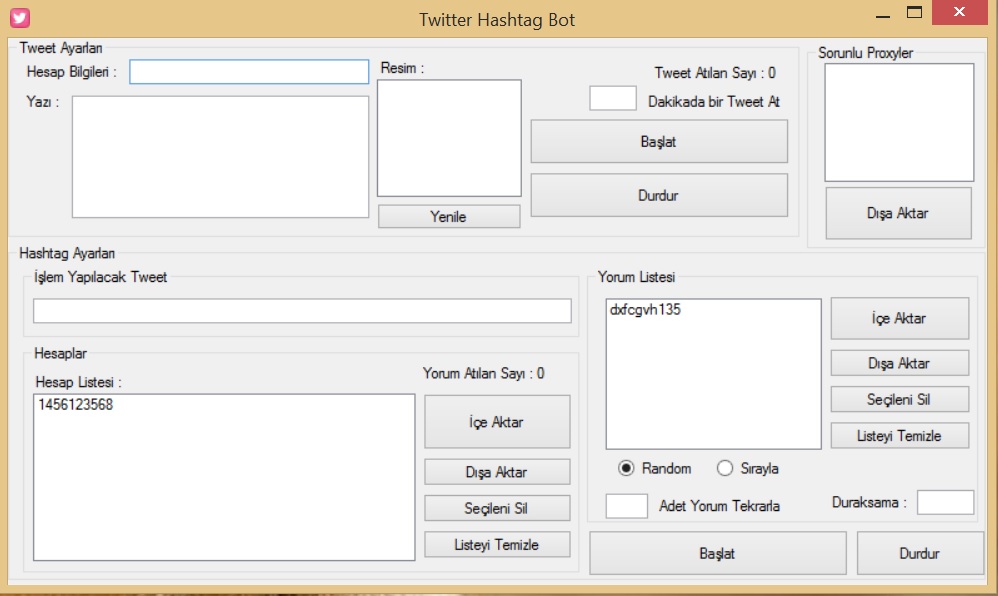Click Listeyi Temizle in Yorum Listesi section
Image resolution: width=998 pixels, height=596 pixels.
tap(900, 436)
